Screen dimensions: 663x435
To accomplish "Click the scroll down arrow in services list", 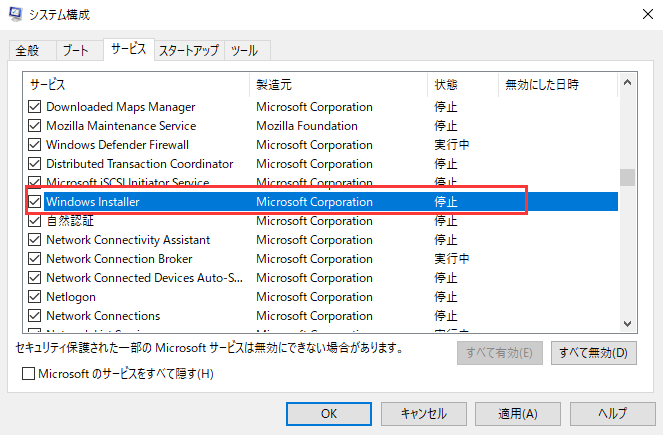I will point(627,321).
